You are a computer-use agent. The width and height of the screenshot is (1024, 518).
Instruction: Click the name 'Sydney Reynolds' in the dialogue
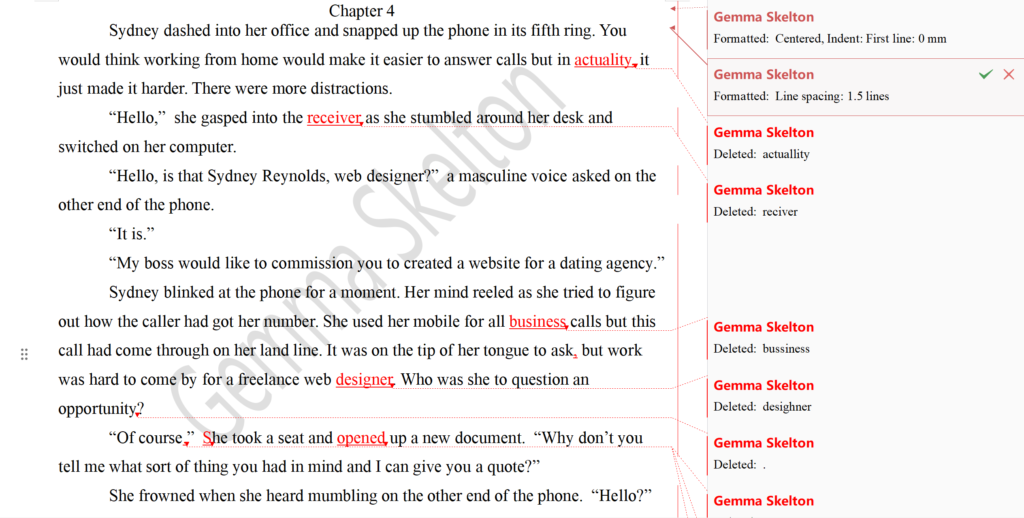(268, 176)
